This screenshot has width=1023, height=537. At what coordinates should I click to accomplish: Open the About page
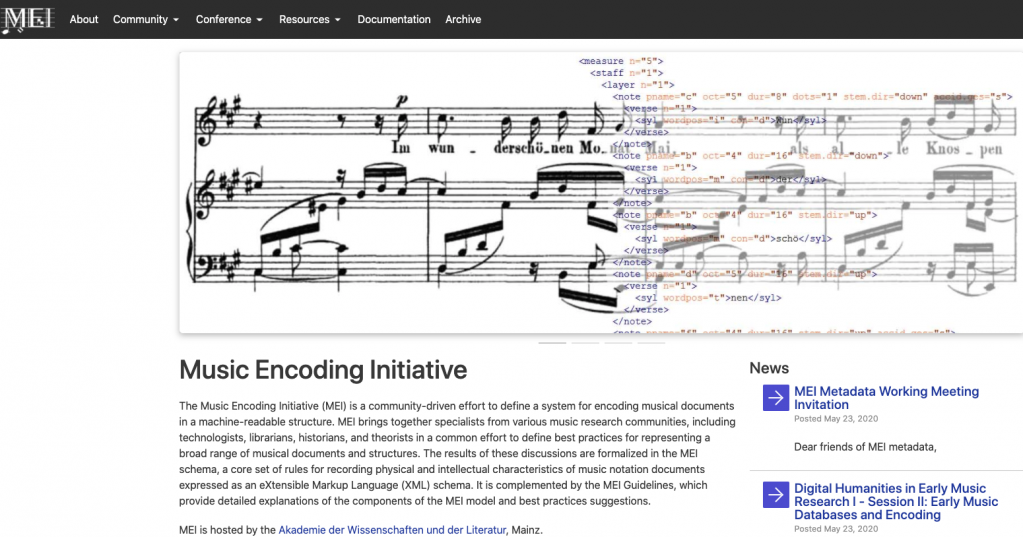coord(84,20)
